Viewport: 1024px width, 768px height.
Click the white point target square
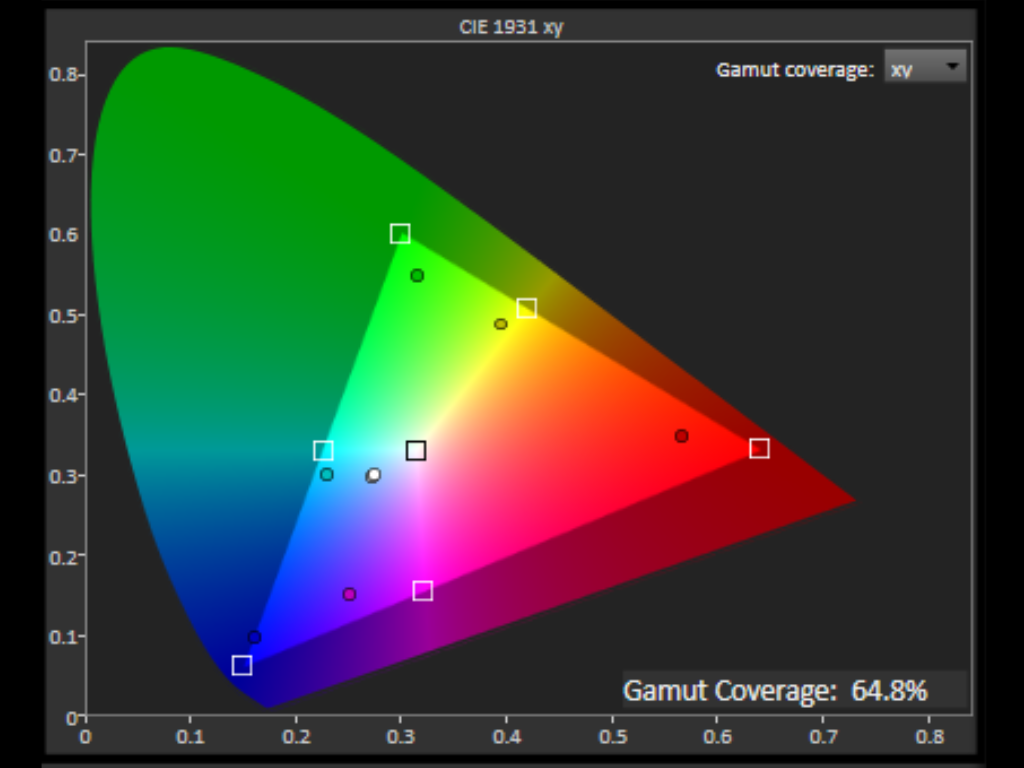pos(416,451)
